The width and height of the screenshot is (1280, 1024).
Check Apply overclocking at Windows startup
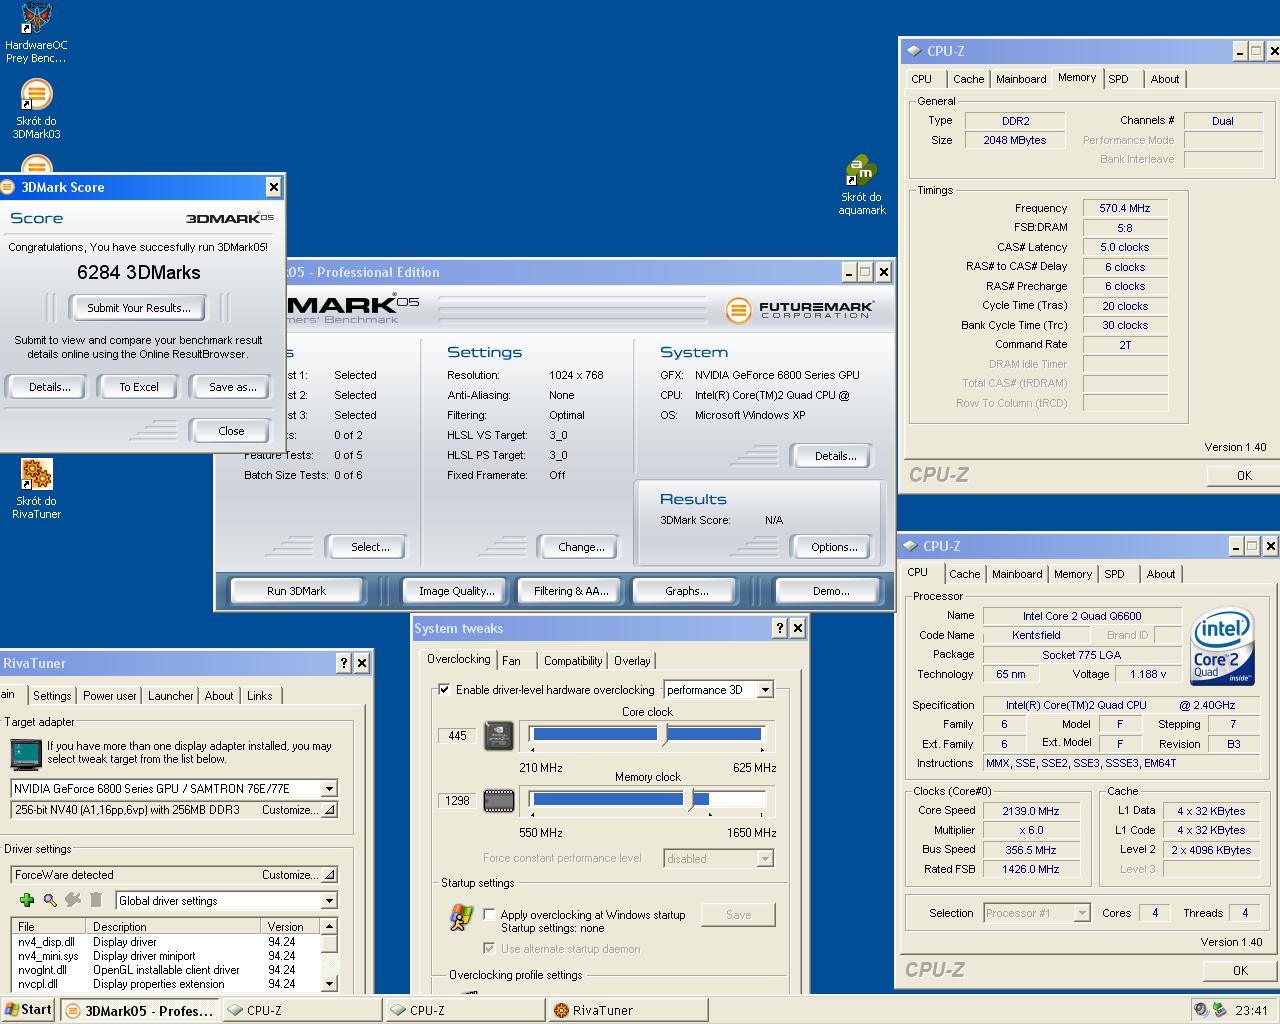[489, 914]
